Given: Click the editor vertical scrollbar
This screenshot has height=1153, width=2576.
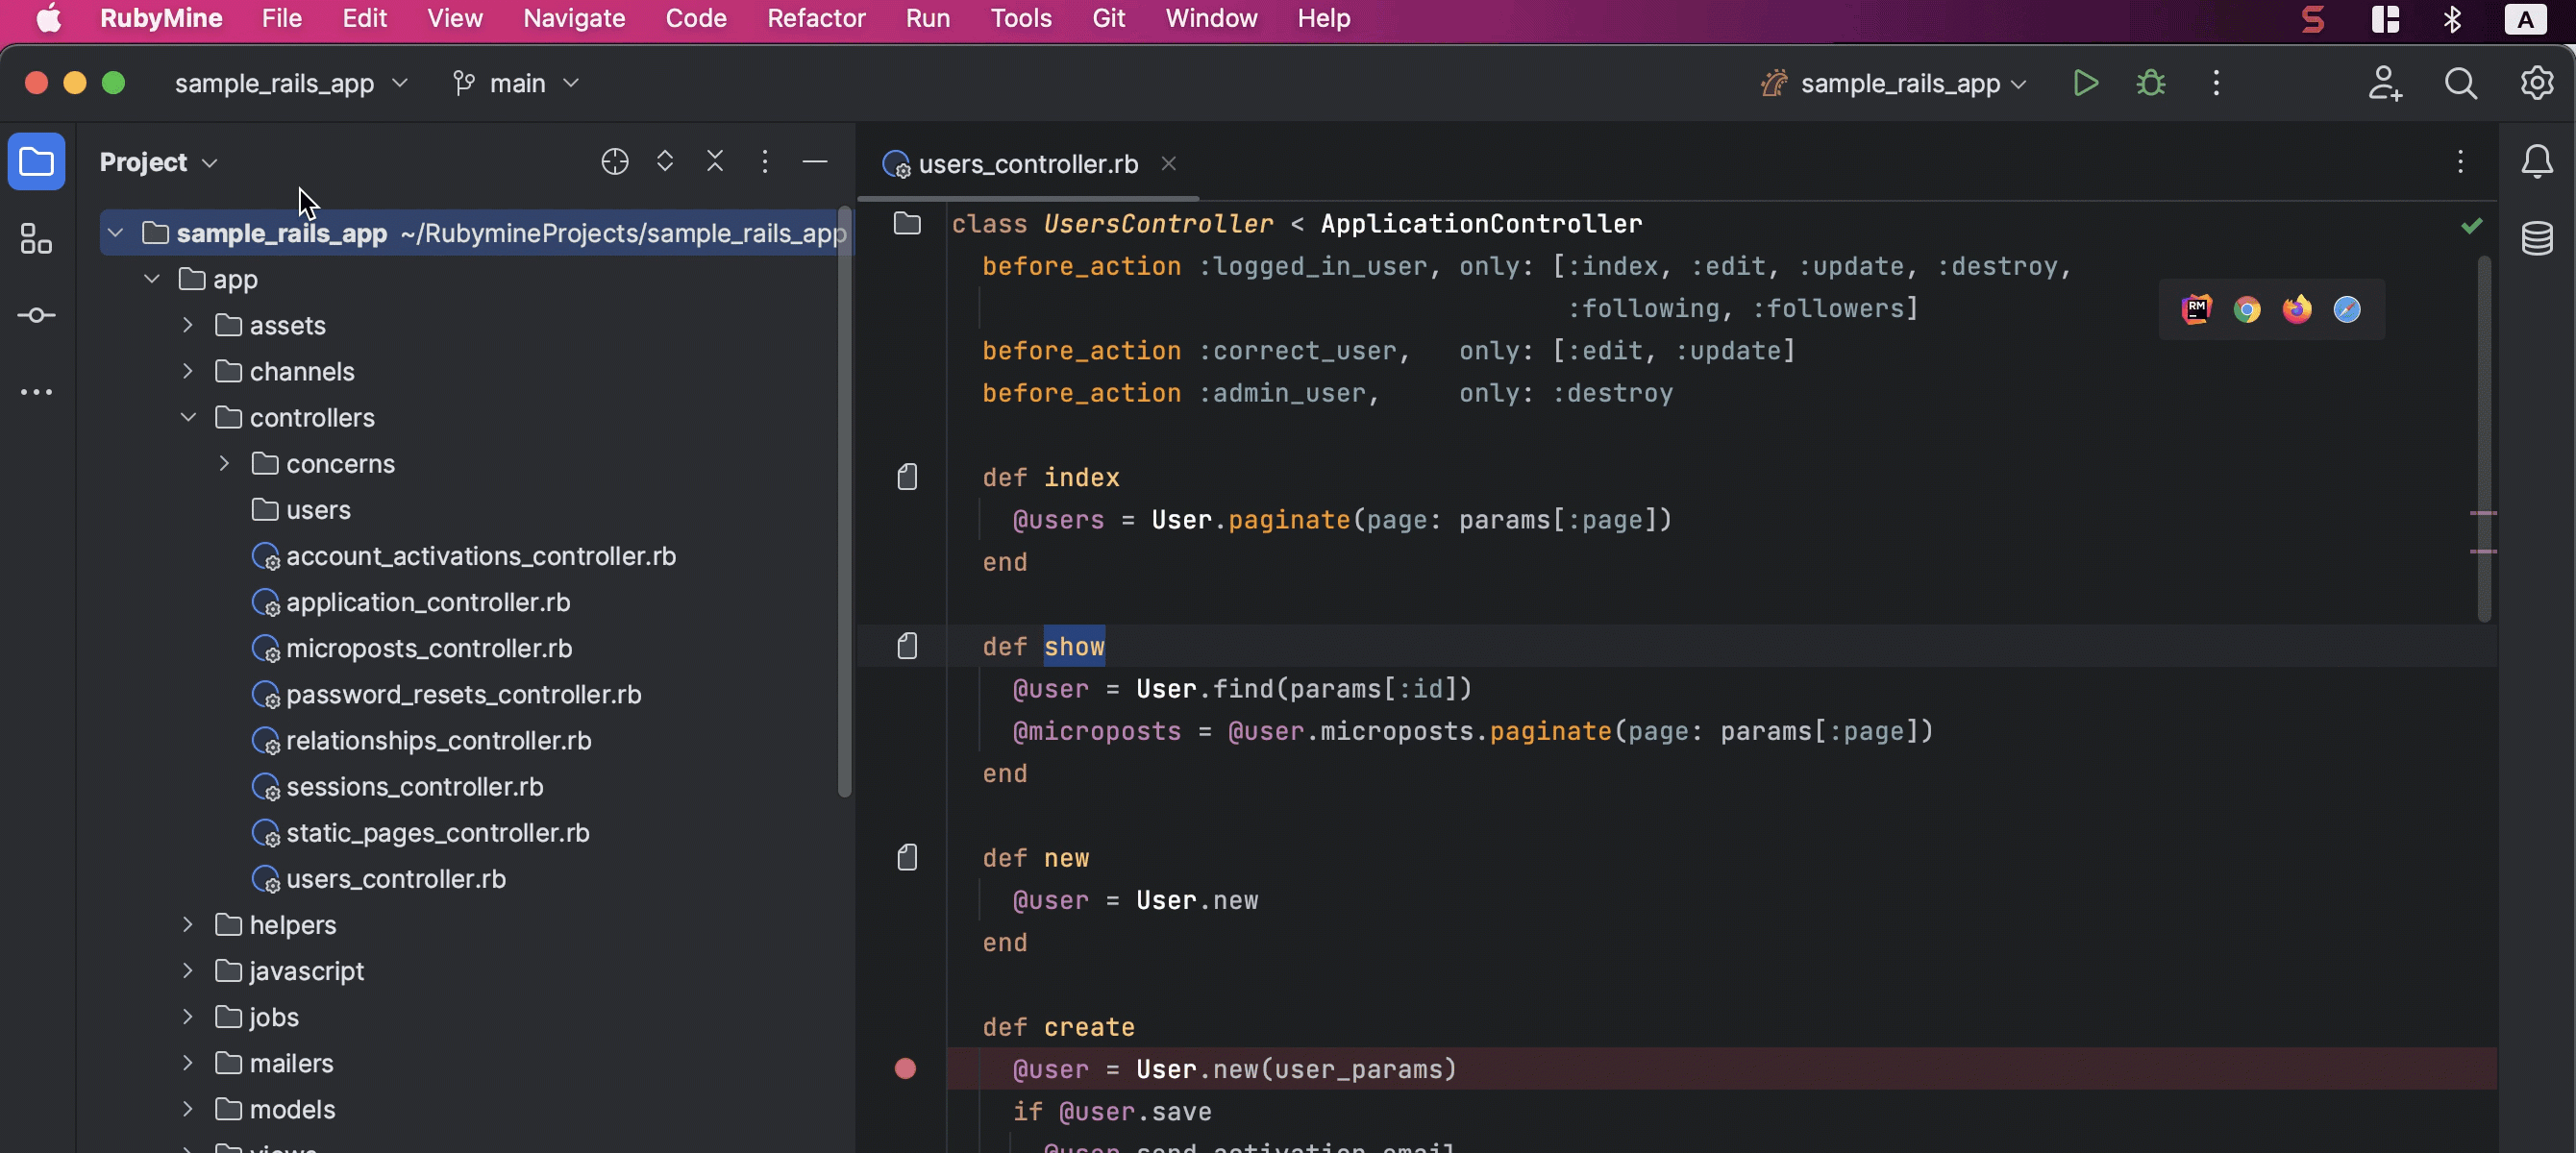Looking at the screenshot, I should point(2484,440).
